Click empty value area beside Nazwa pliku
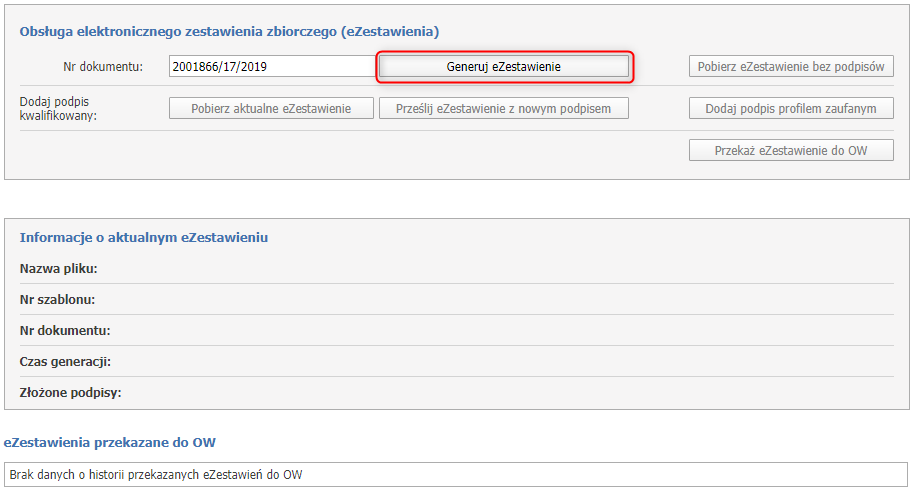The width and height of the screenshot is (914, 492). 500,269
